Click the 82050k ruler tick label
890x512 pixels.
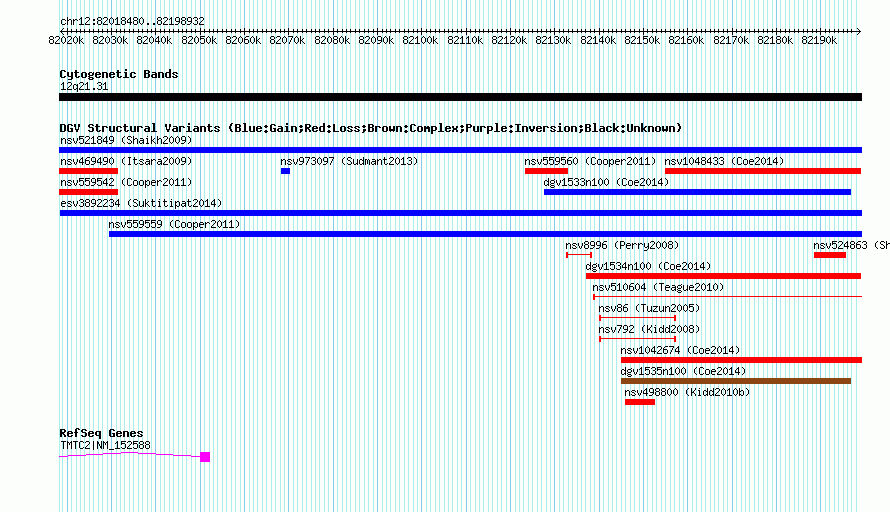coord(199,40)
